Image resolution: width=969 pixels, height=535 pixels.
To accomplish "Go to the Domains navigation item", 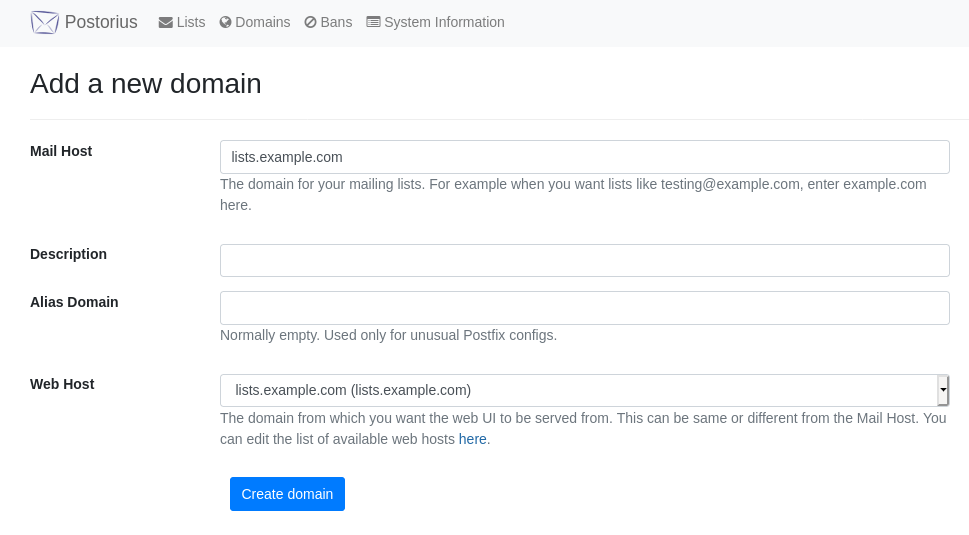I will tap(255, 22).
